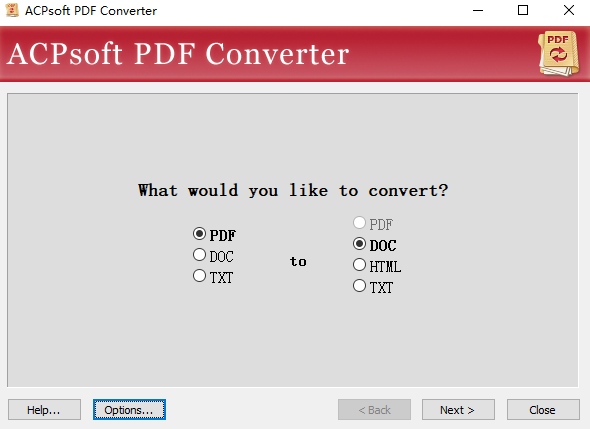This screenshot has height=429, width=590.
Task: Open the Options dialog
Action: tap(129, 409)
